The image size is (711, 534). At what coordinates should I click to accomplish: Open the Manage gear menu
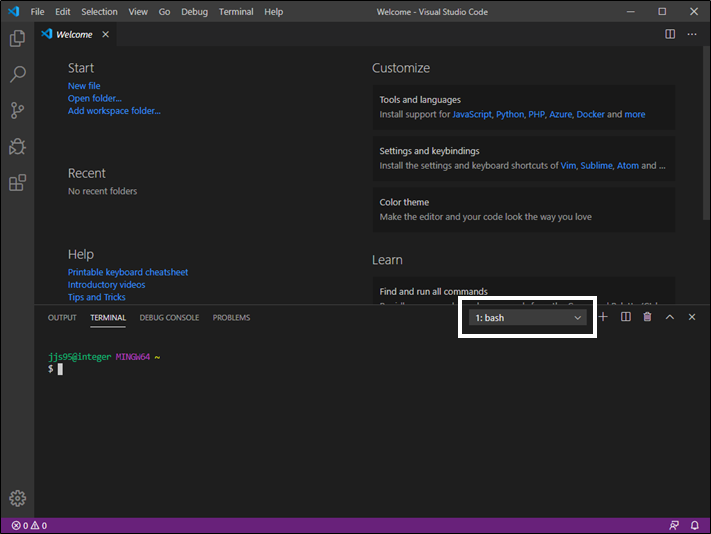tap(17, 498)
